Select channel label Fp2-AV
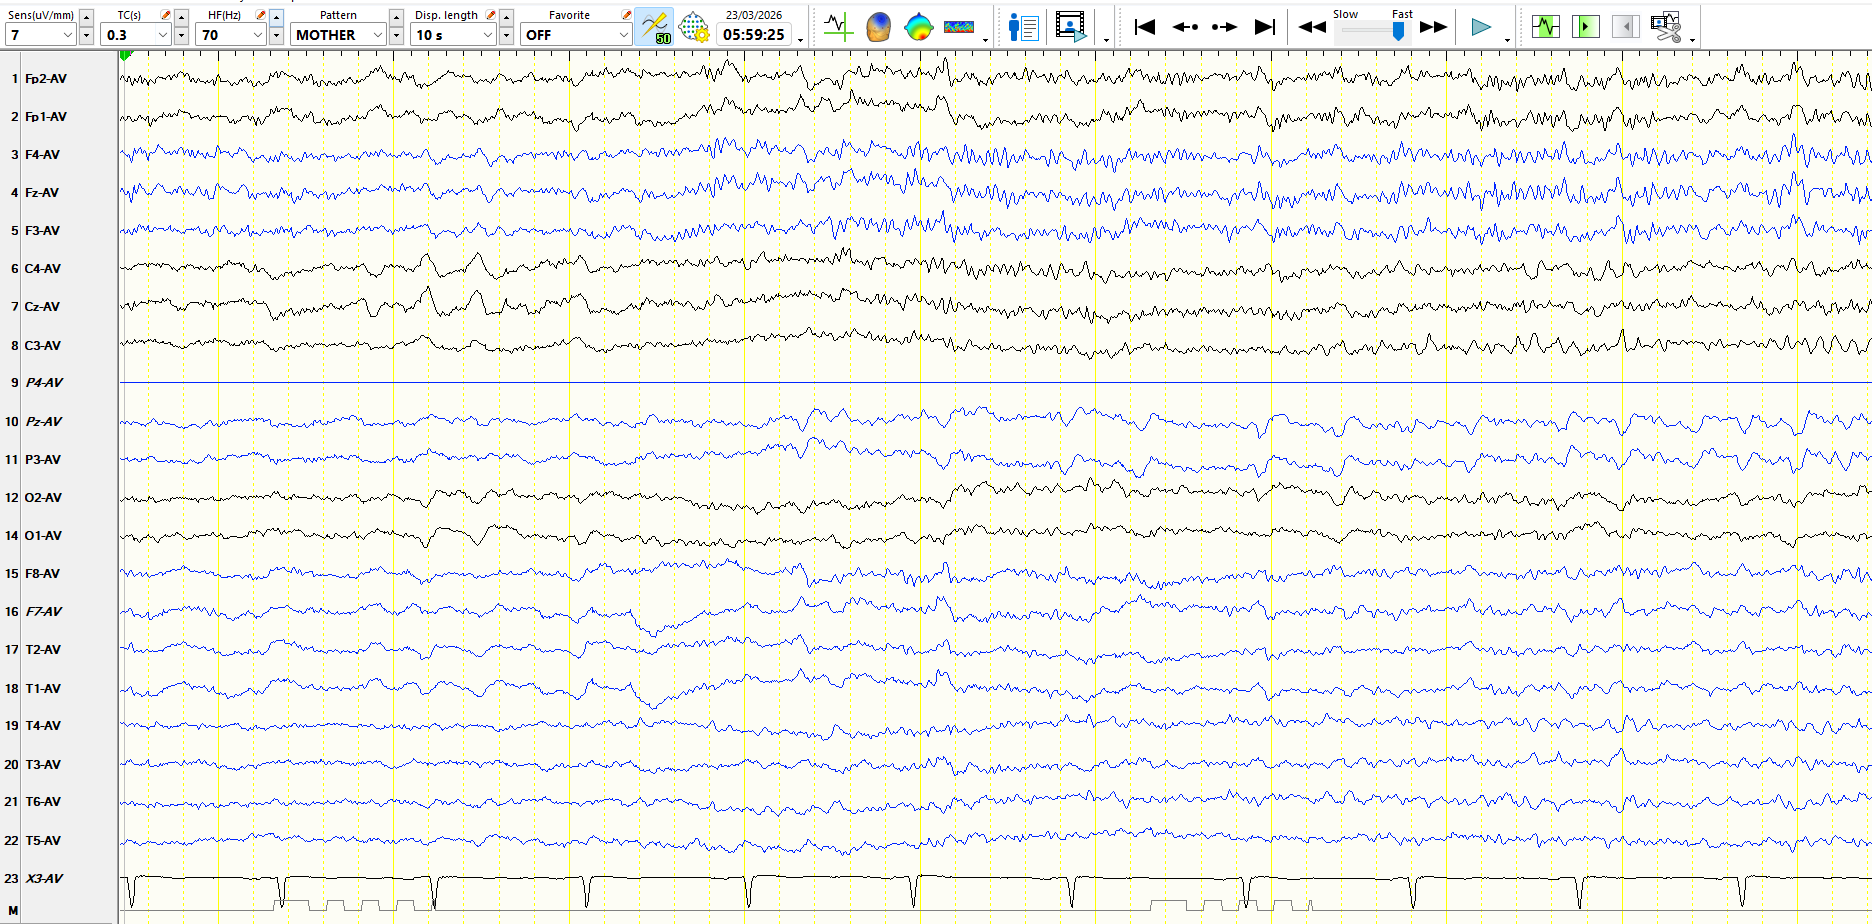Image resolution: width=1872 pixels, height=924 pixels. click(x=46, y=79)
